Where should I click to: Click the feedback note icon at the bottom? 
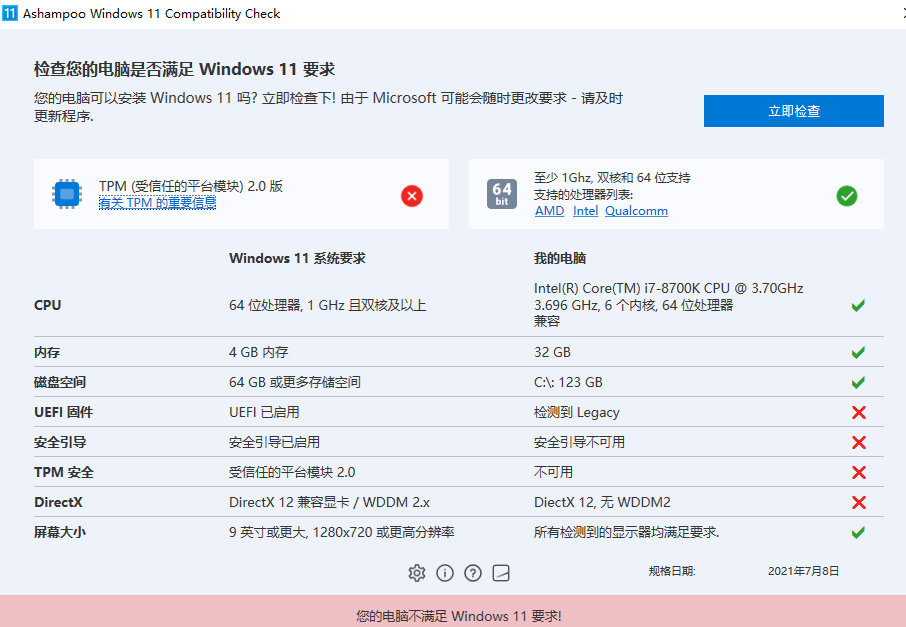tap(500, 573)
